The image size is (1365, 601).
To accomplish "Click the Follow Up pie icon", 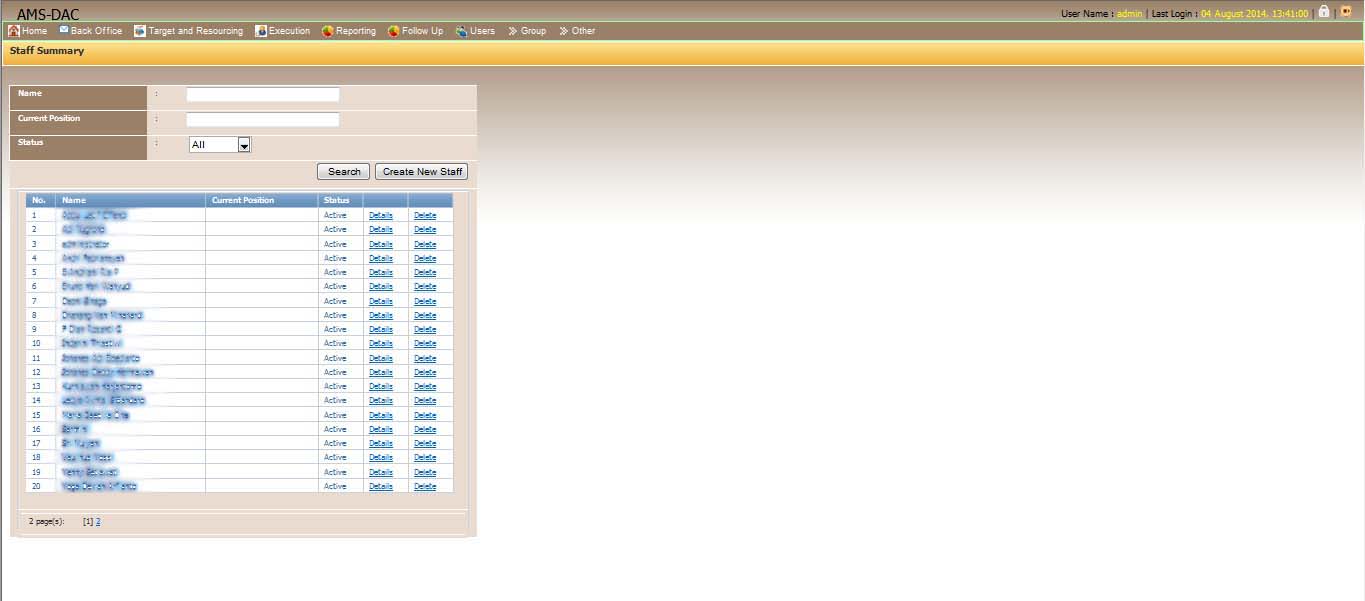I will 394,31.
